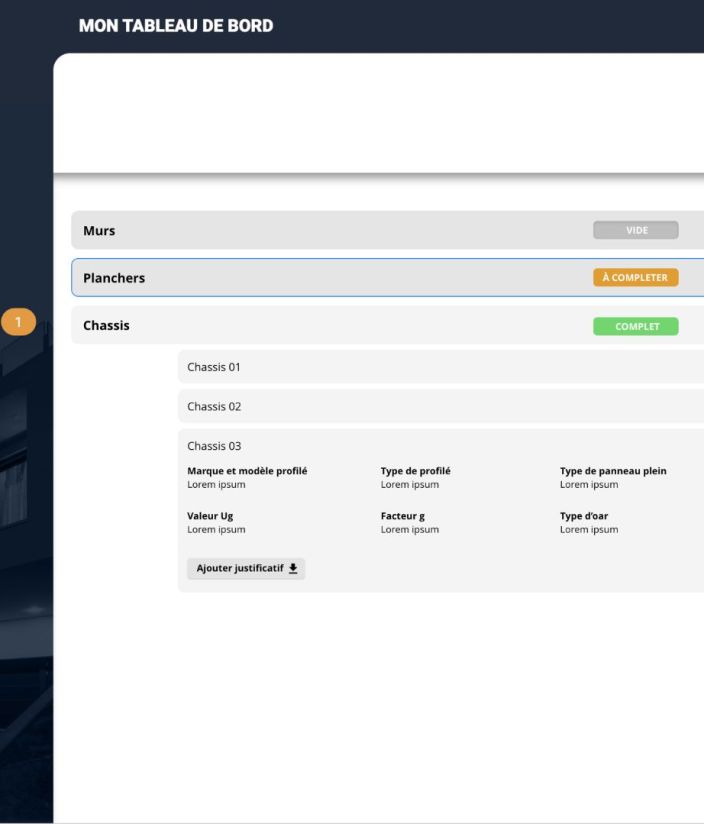The image size is (704, 824).
Task: Select the Type de profilé label
Action: point(416,471)
